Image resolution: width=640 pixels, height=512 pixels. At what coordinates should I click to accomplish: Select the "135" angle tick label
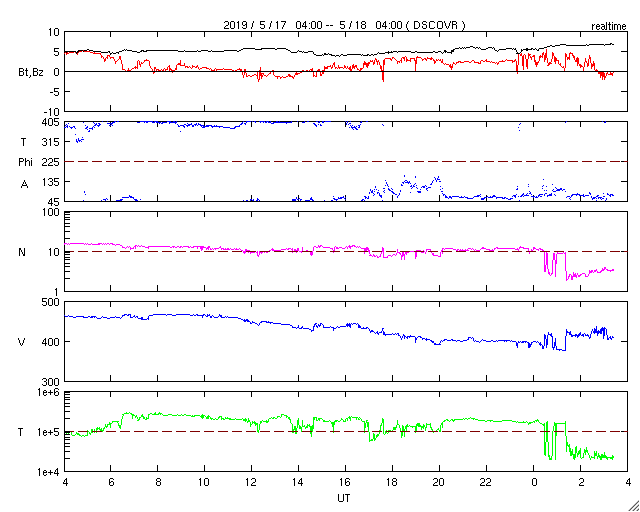coord(52,182)
